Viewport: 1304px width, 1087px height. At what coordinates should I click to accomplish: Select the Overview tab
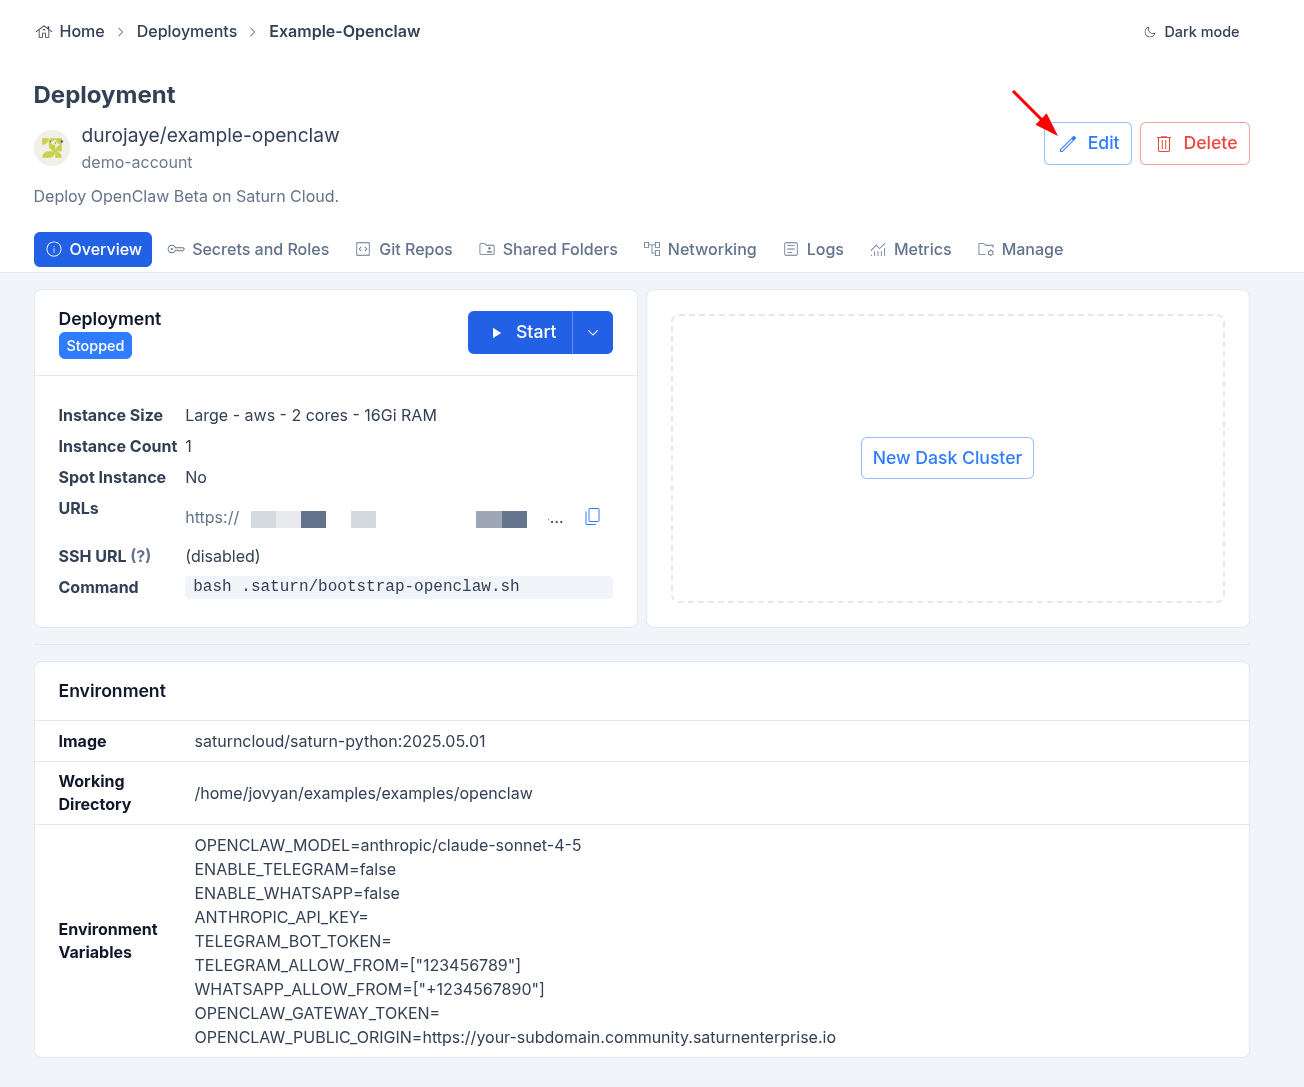click(x=93, y=250)
